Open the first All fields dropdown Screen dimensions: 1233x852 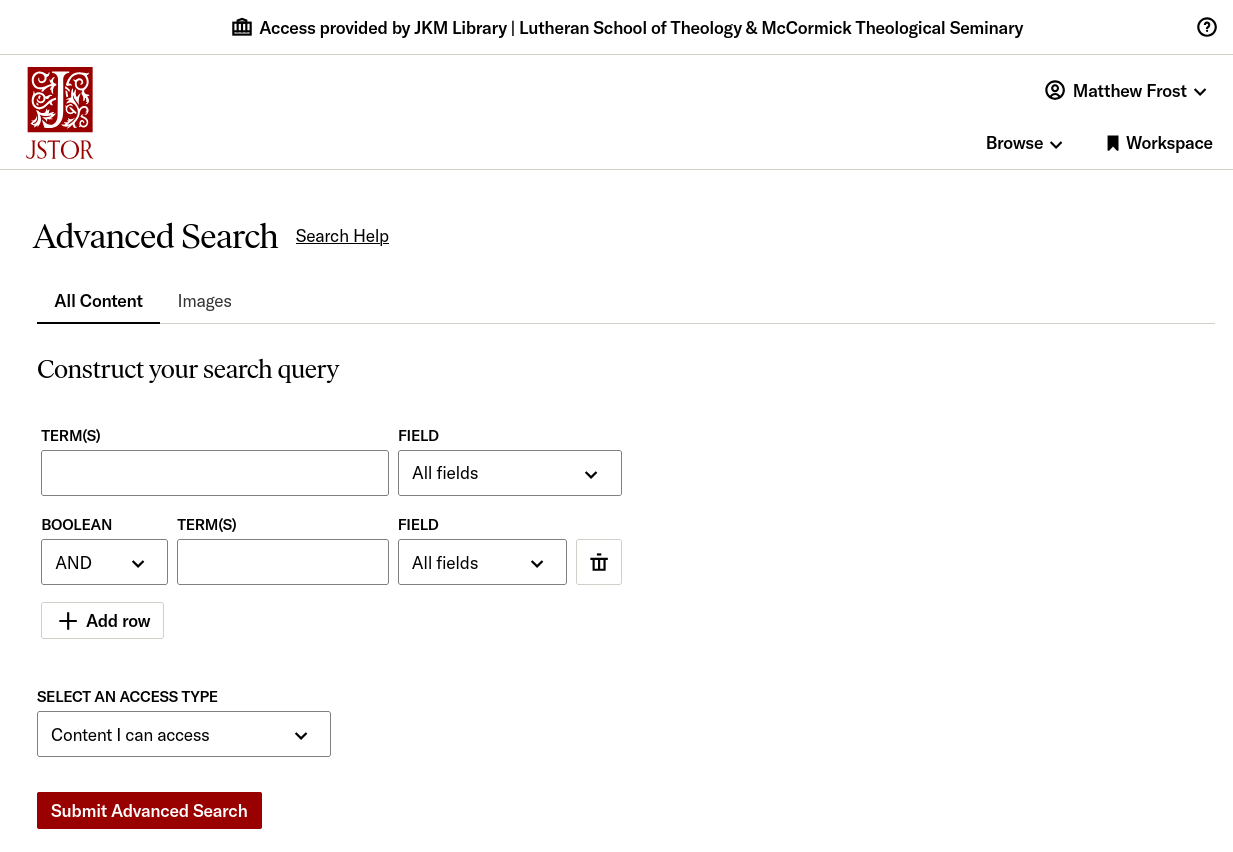click(x=509, y=472)
